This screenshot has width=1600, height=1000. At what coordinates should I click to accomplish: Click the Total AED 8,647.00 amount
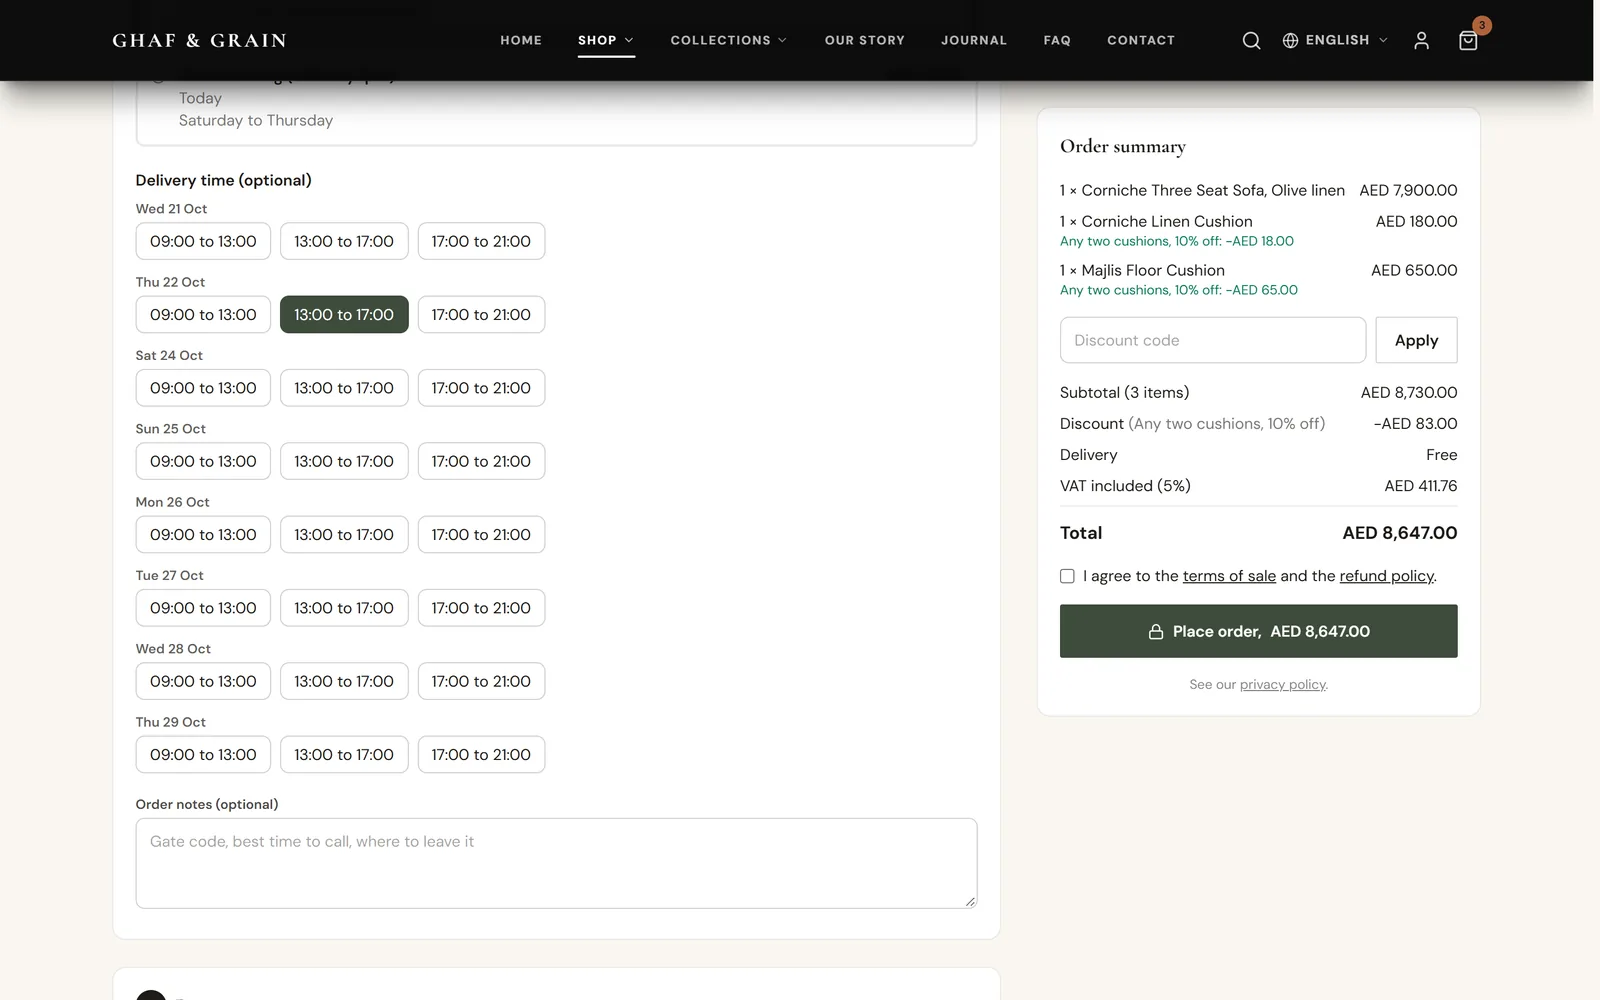1399,533
